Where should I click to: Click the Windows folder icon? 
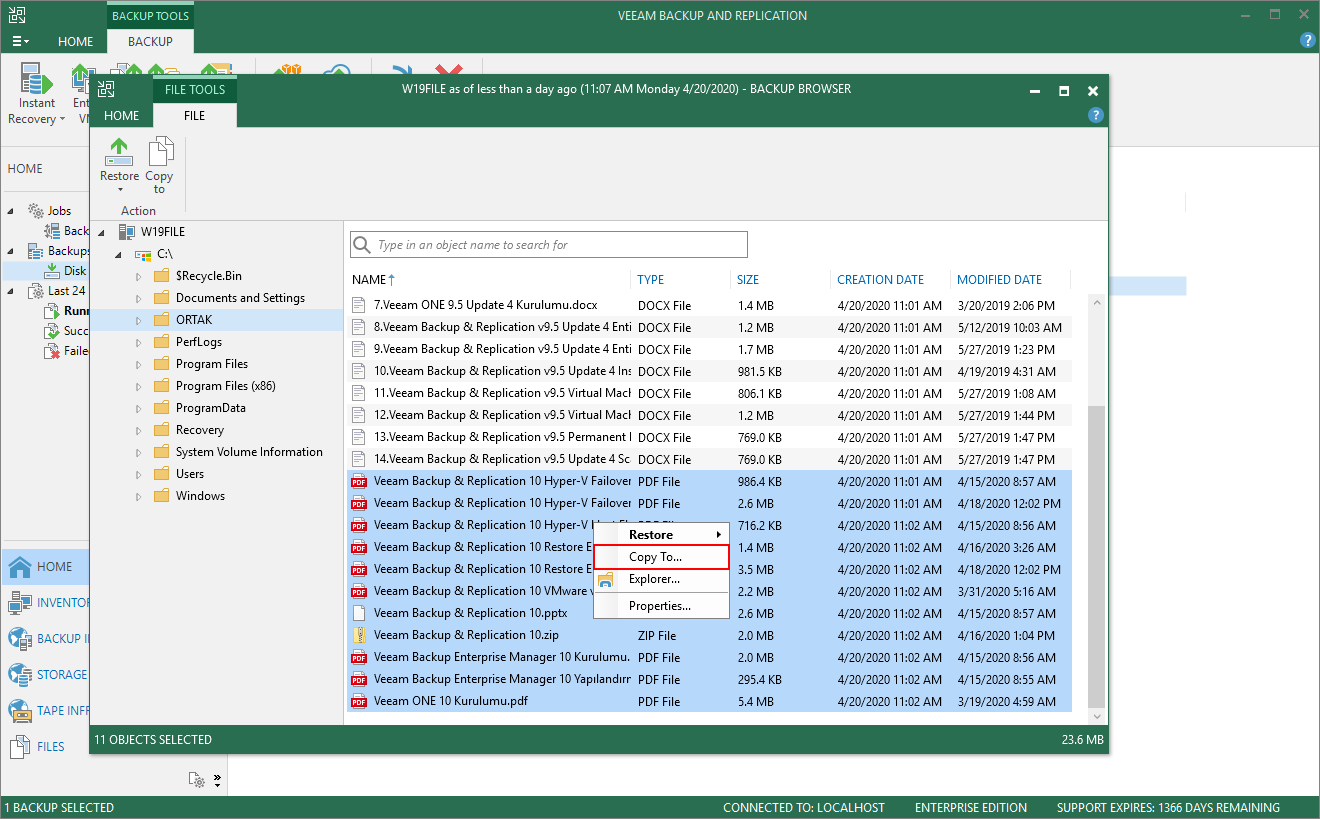pos(161,496)
